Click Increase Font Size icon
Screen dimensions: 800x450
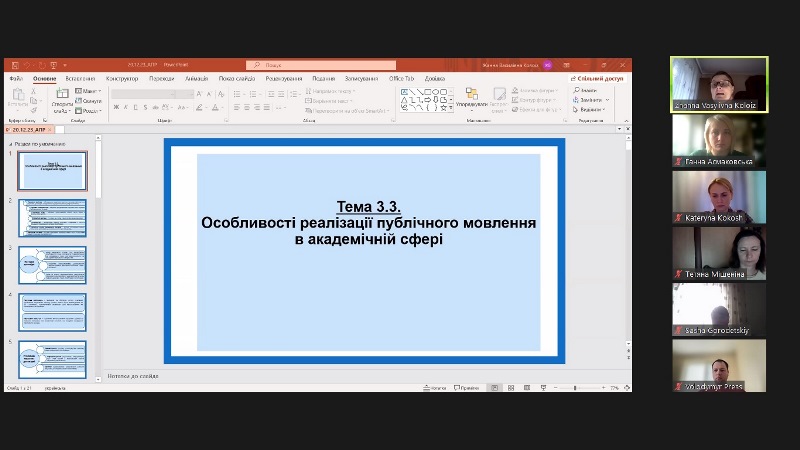tap(199, 94)
